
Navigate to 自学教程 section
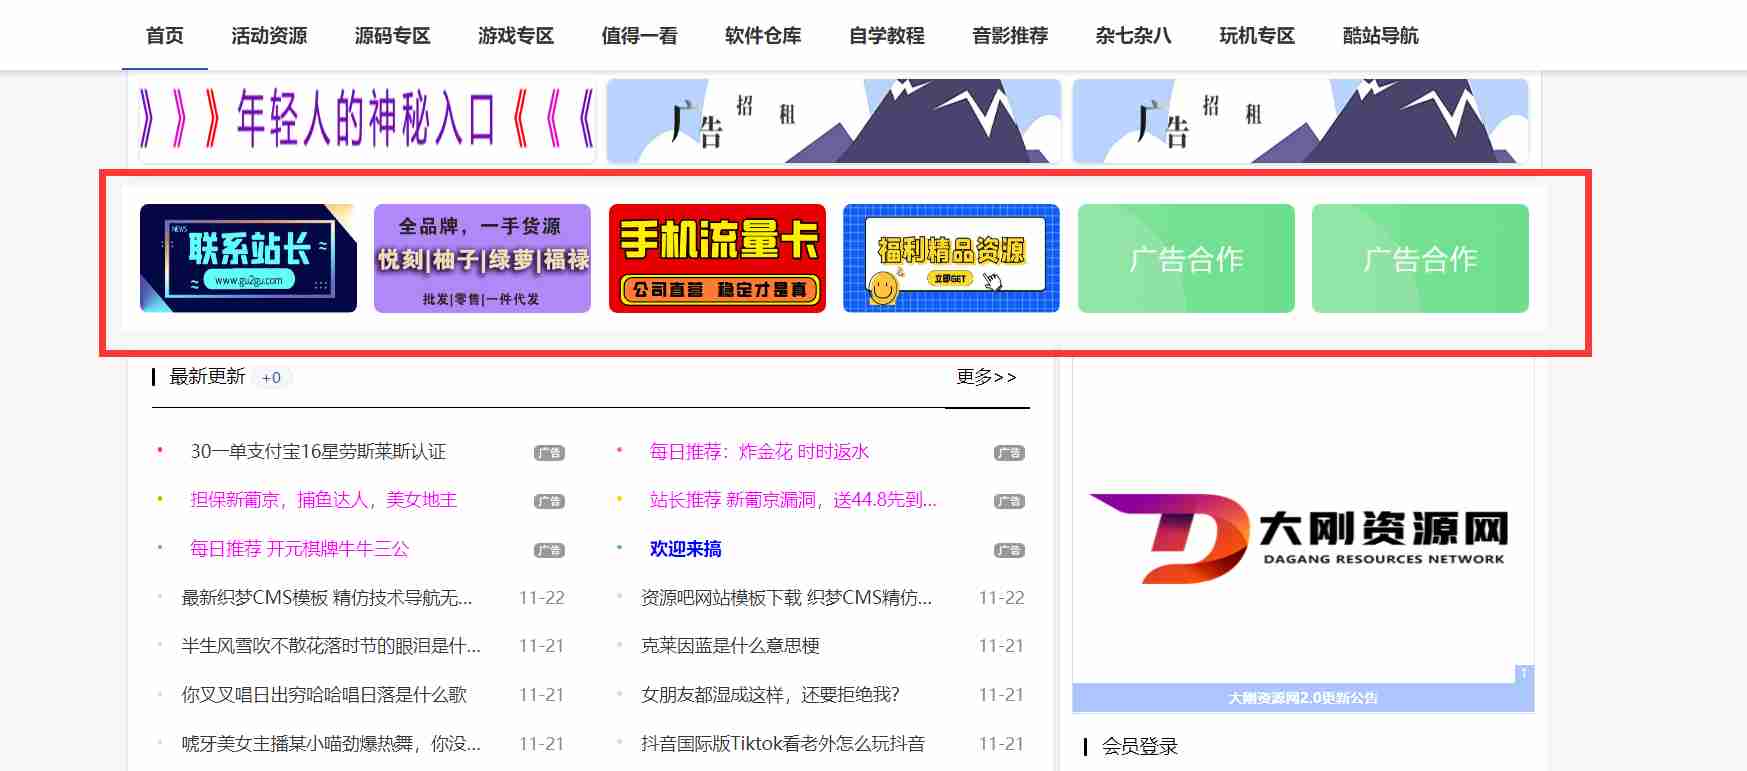click(x=886, y=36)
